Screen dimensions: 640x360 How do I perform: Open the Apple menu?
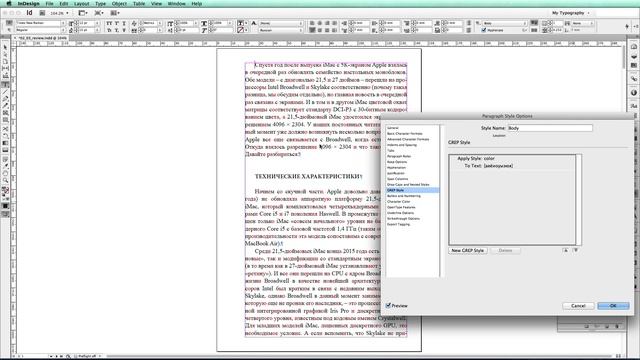pyautogui.click(x=9, y=3)
